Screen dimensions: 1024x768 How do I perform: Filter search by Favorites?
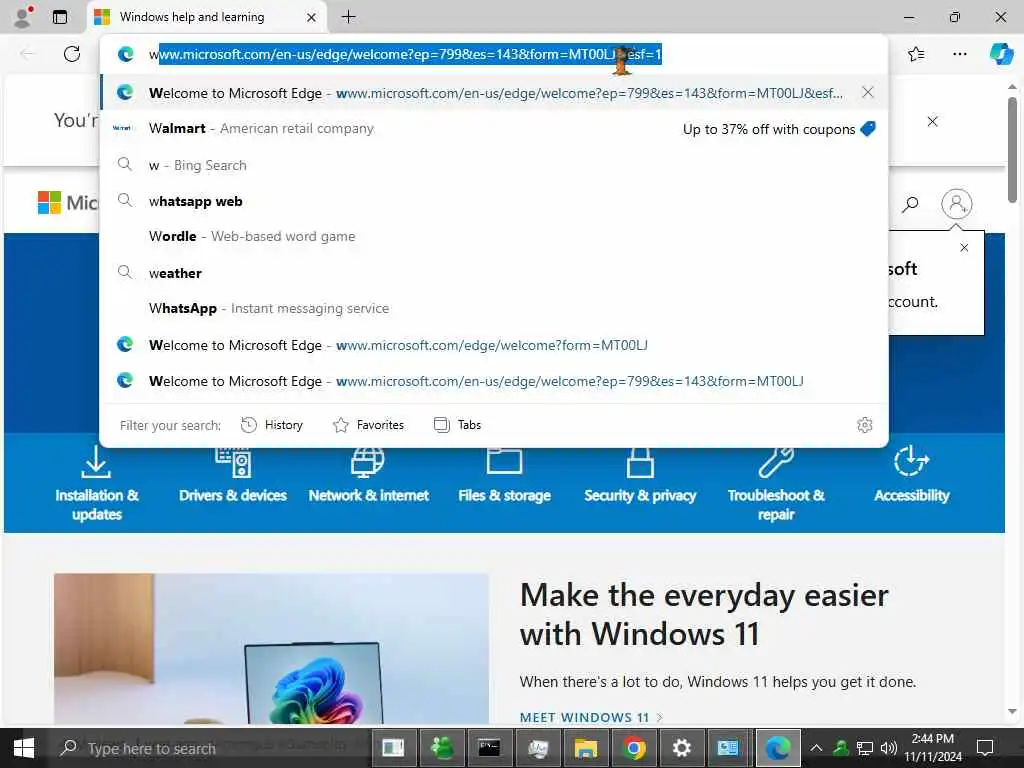[368, 425]
